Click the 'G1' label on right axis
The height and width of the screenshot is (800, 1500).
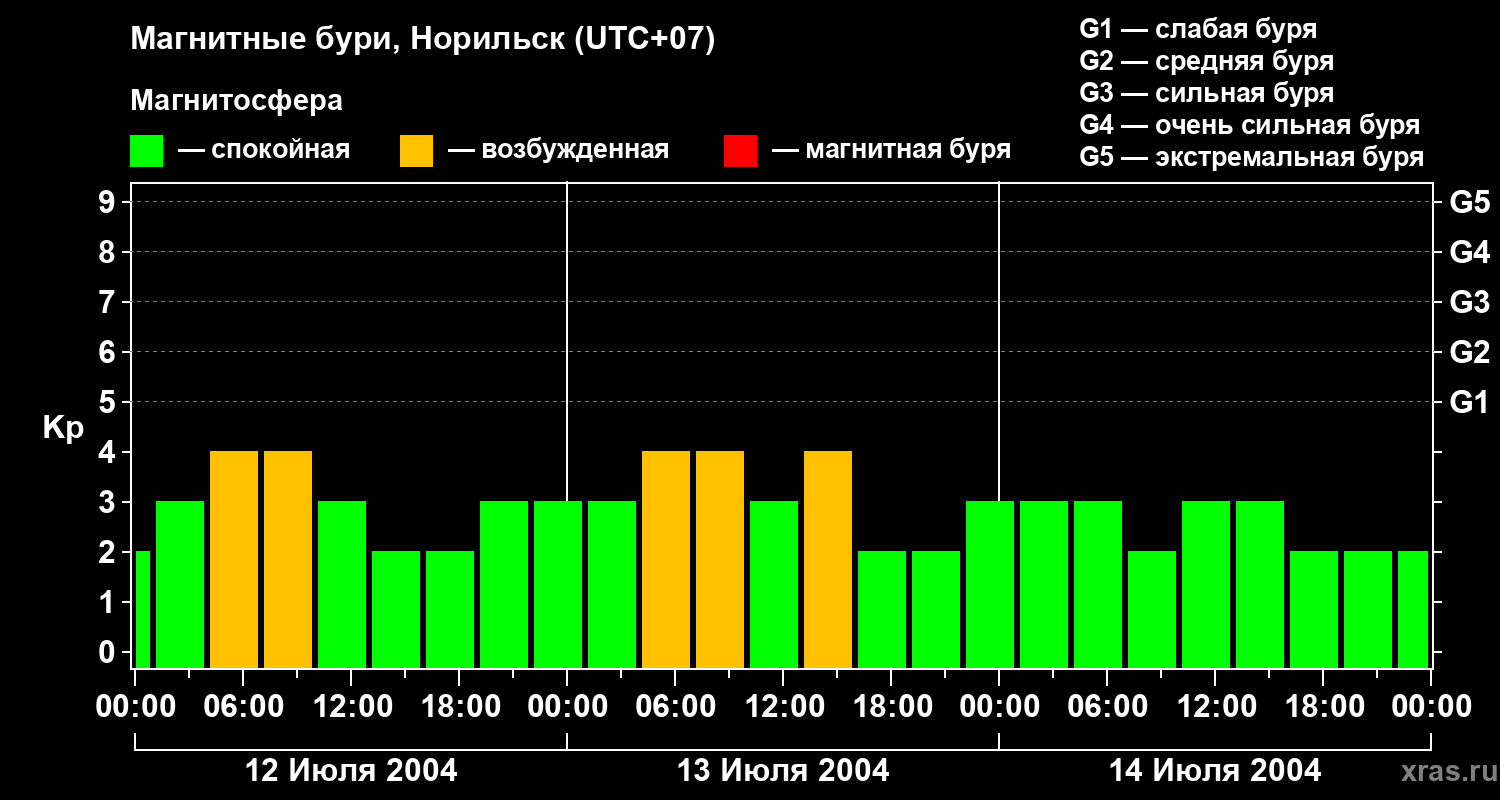tap(1469, 402)
